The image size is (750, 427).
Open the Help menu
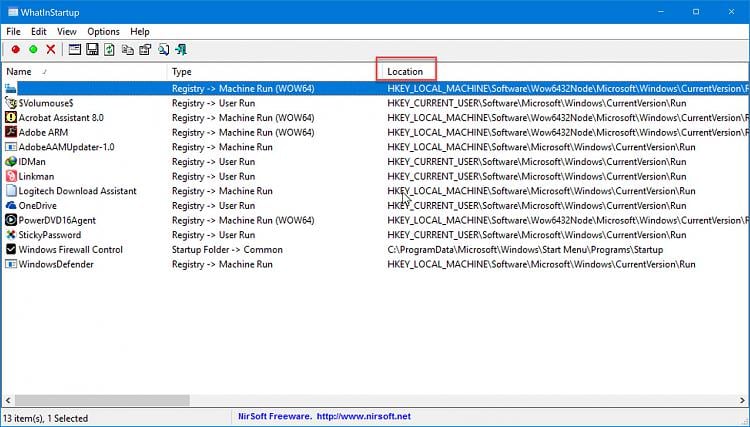140,32
